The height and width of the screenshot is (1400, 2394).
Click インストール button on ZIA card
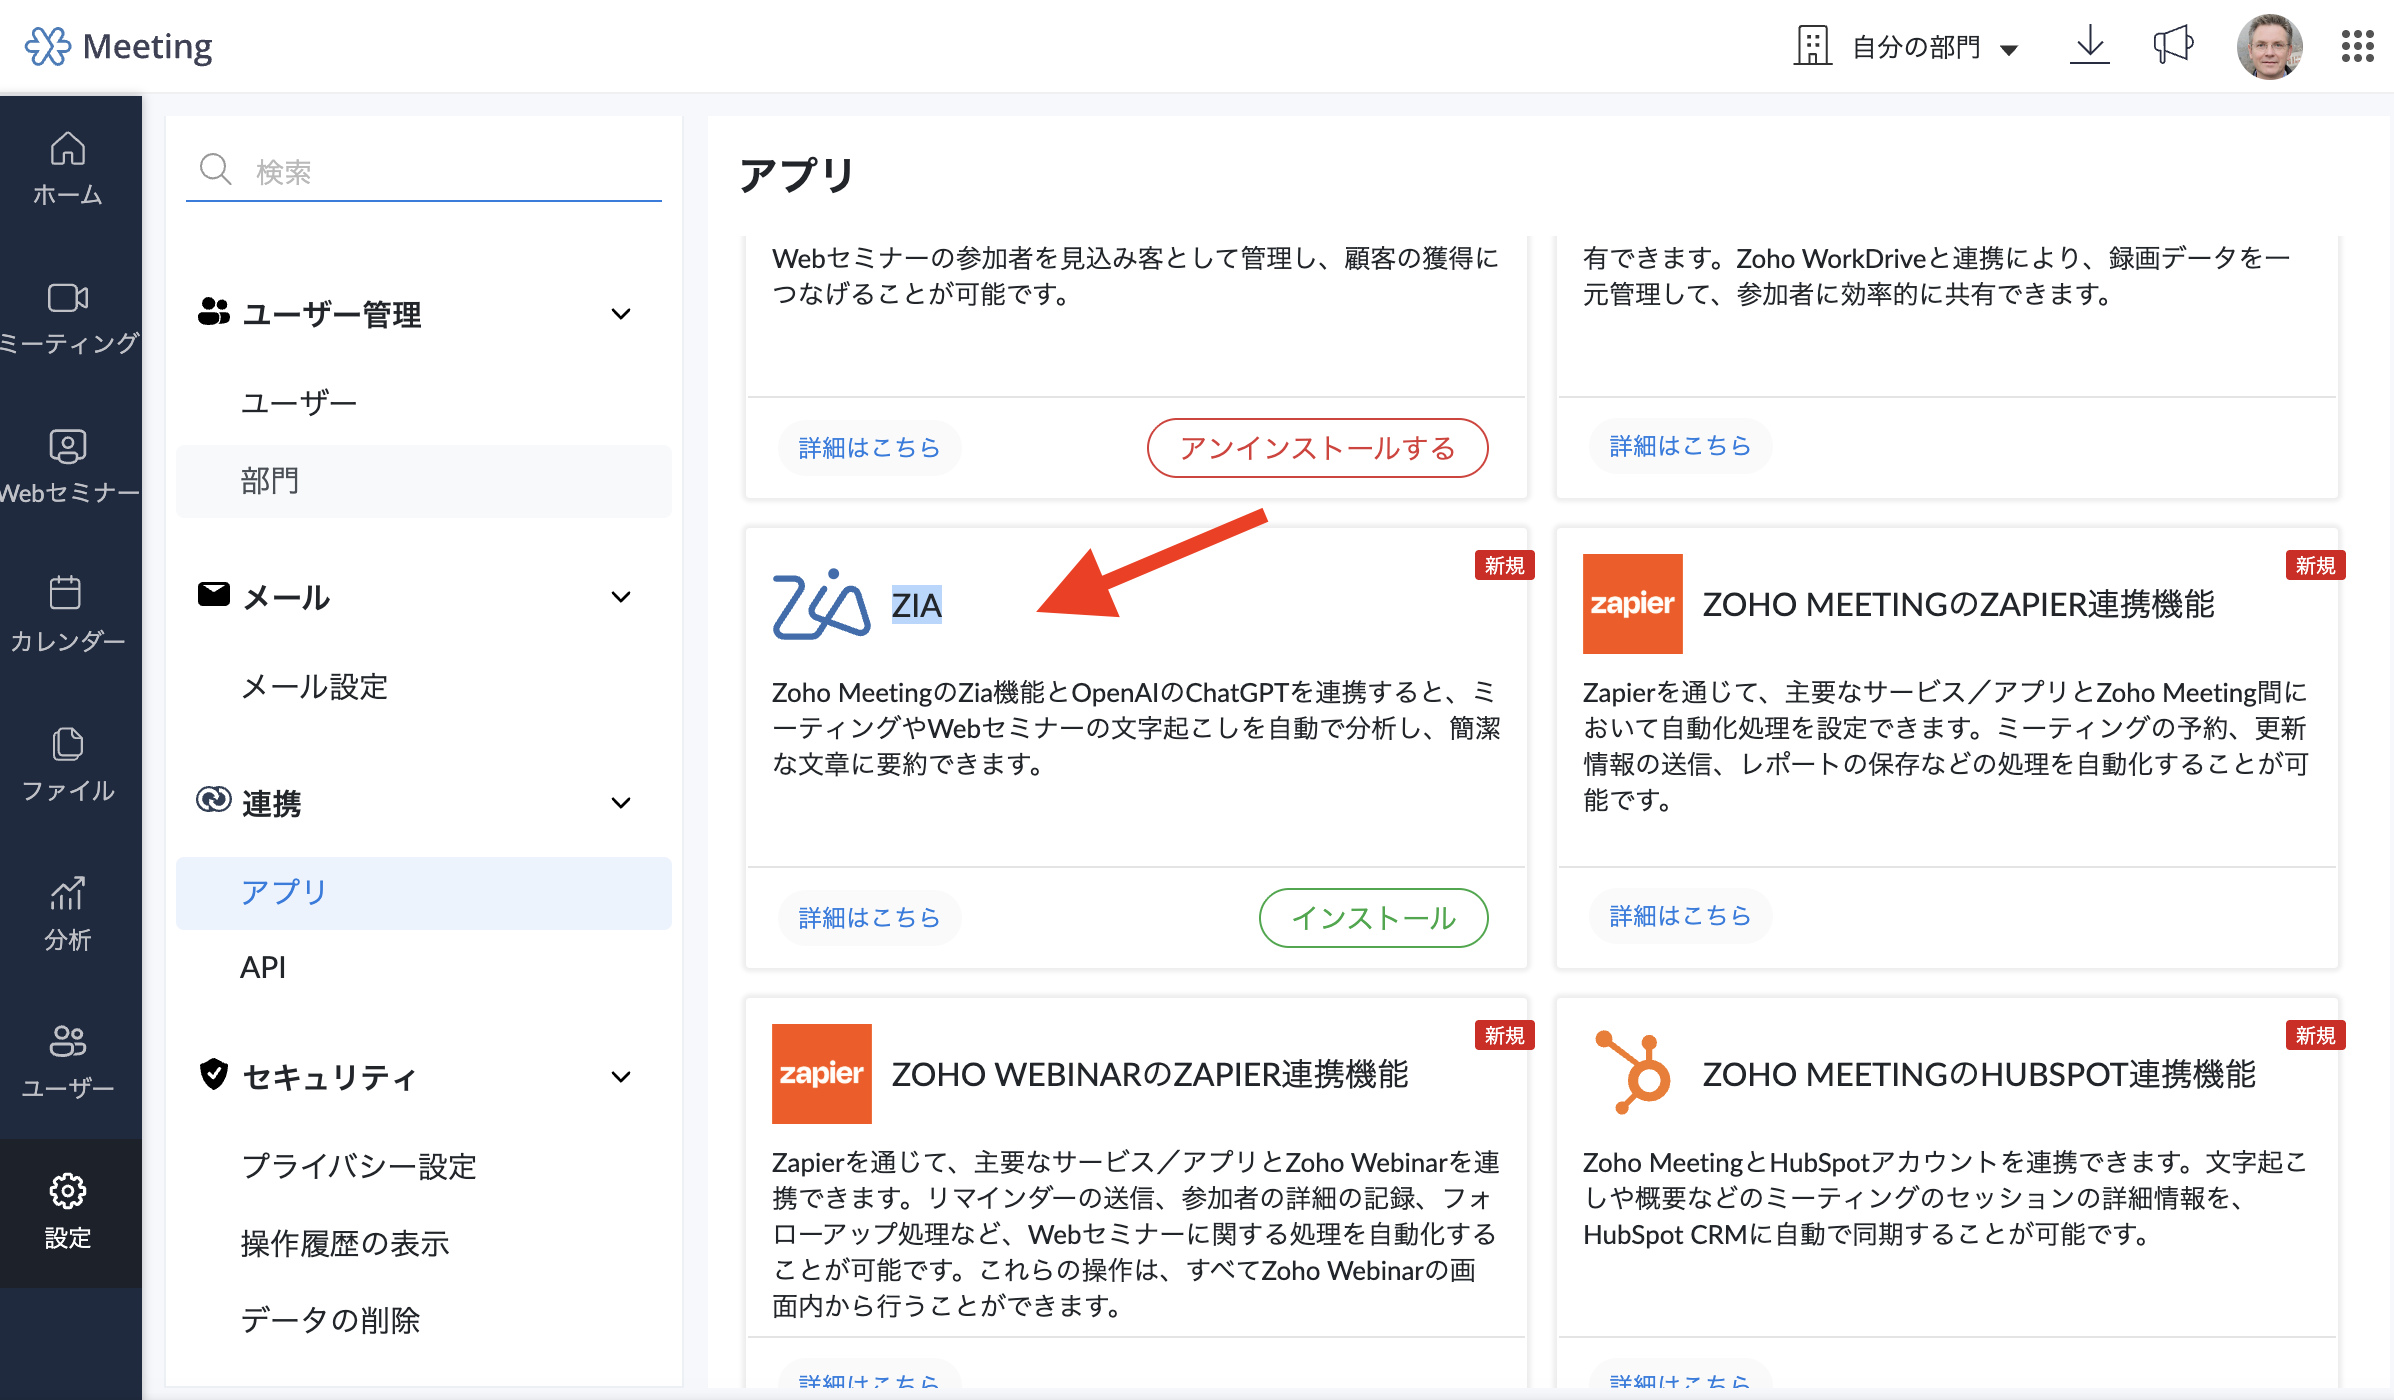pos(1373,917)
